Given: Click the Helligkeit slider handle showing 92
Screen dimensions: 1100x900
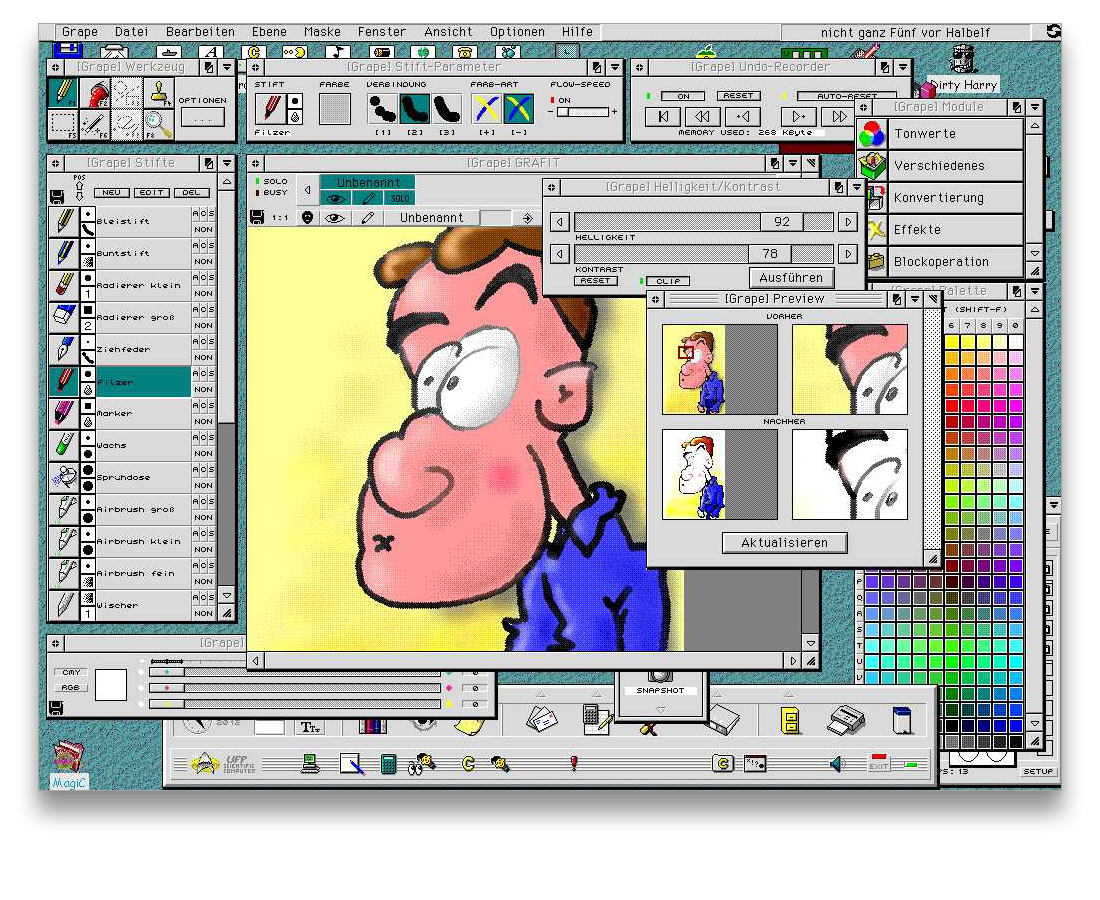Looking at the screenshot, I should click(x=782, y=222).
